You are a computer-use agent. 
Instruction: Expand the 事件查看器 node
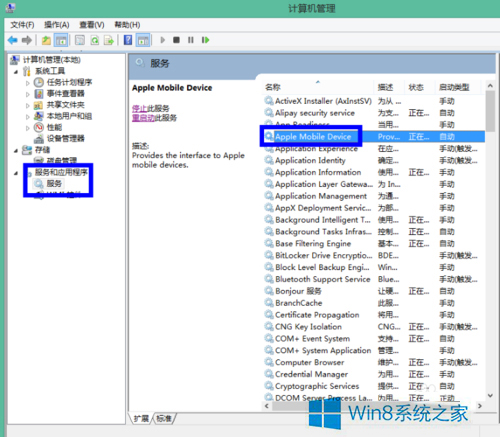coord(28,94)
